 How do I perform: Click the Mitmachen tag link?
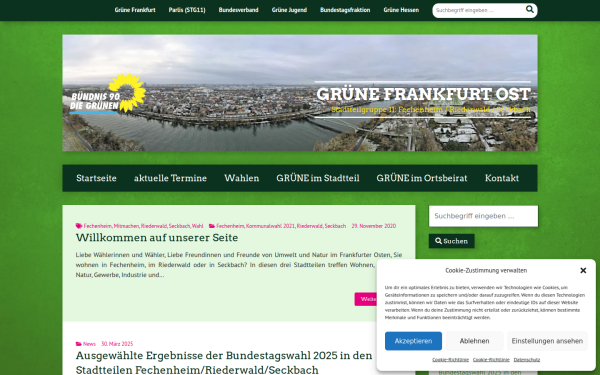tap(126, 226)
